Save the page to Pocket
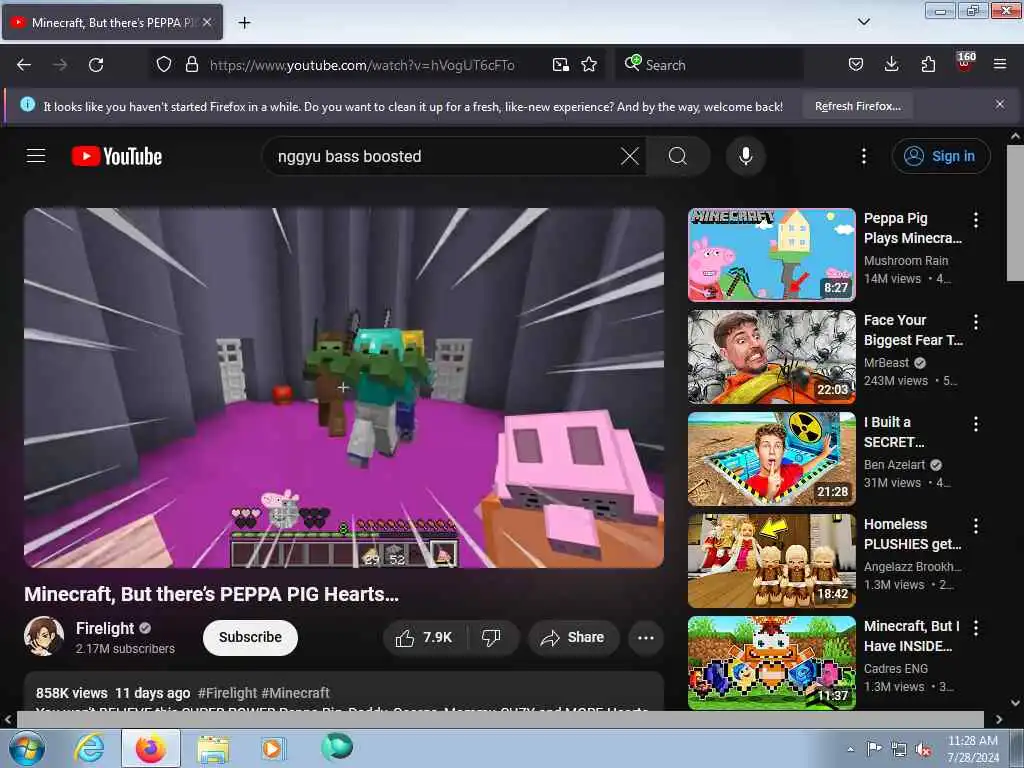The width and height of the screenshot is (1024, 768). click(x=856, y=65)
